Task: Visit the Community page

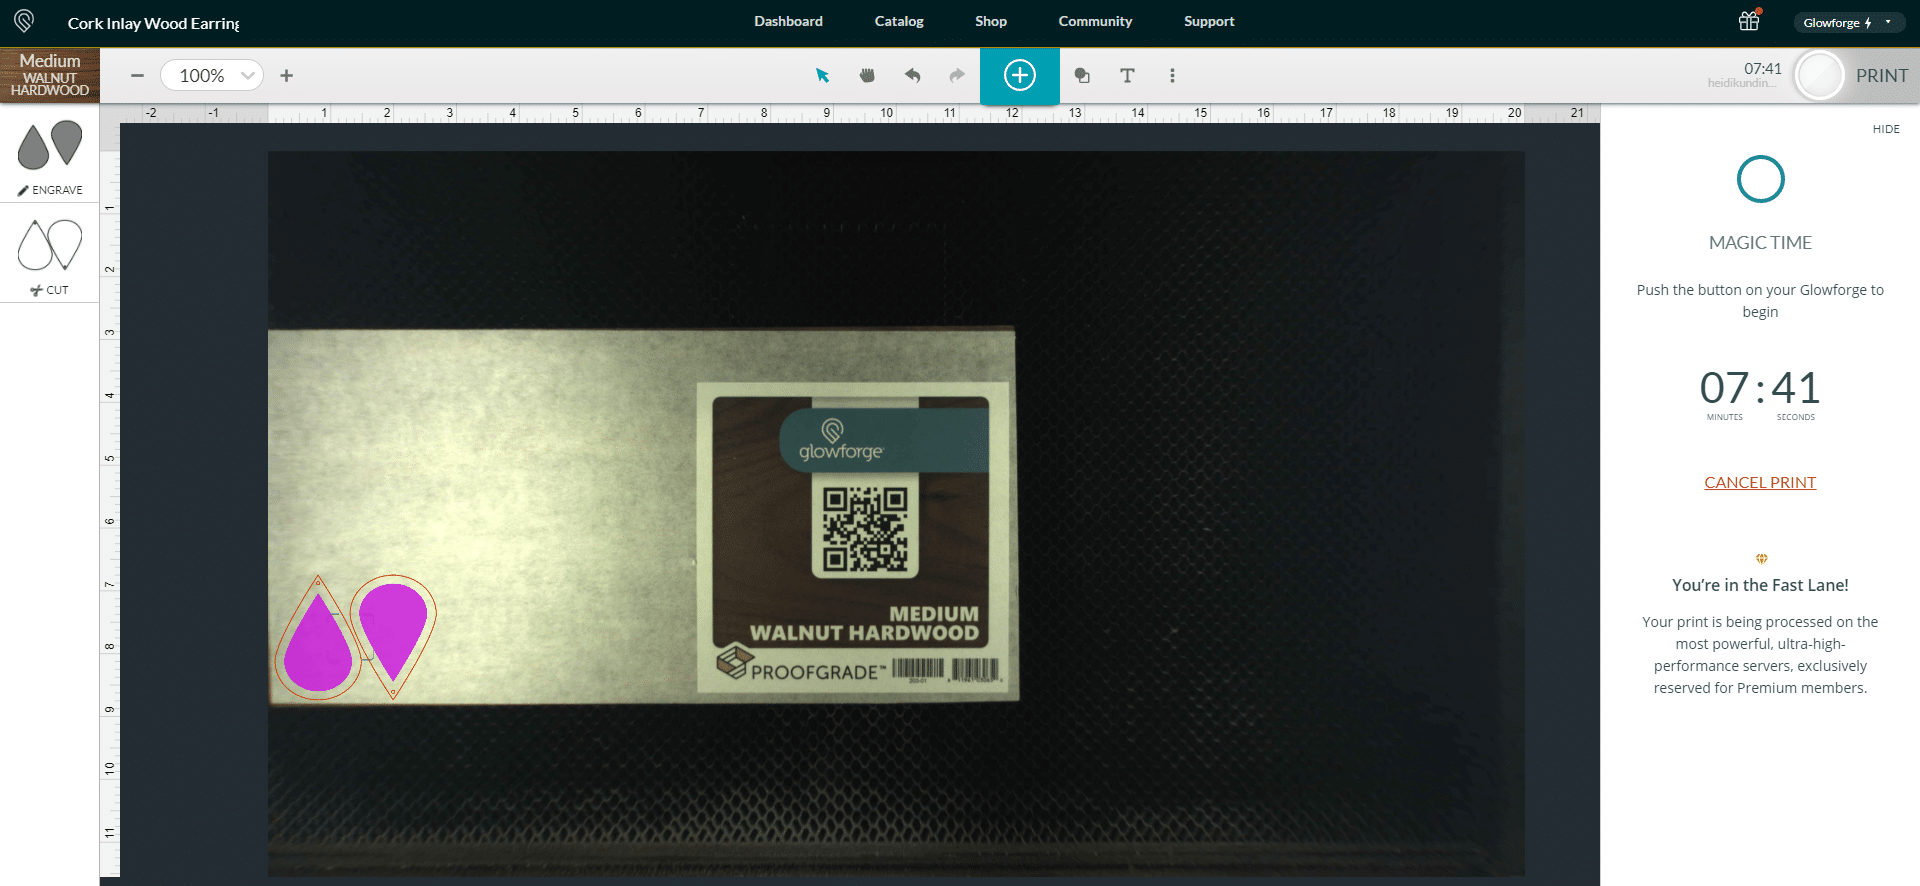Action: point(1095,21)
